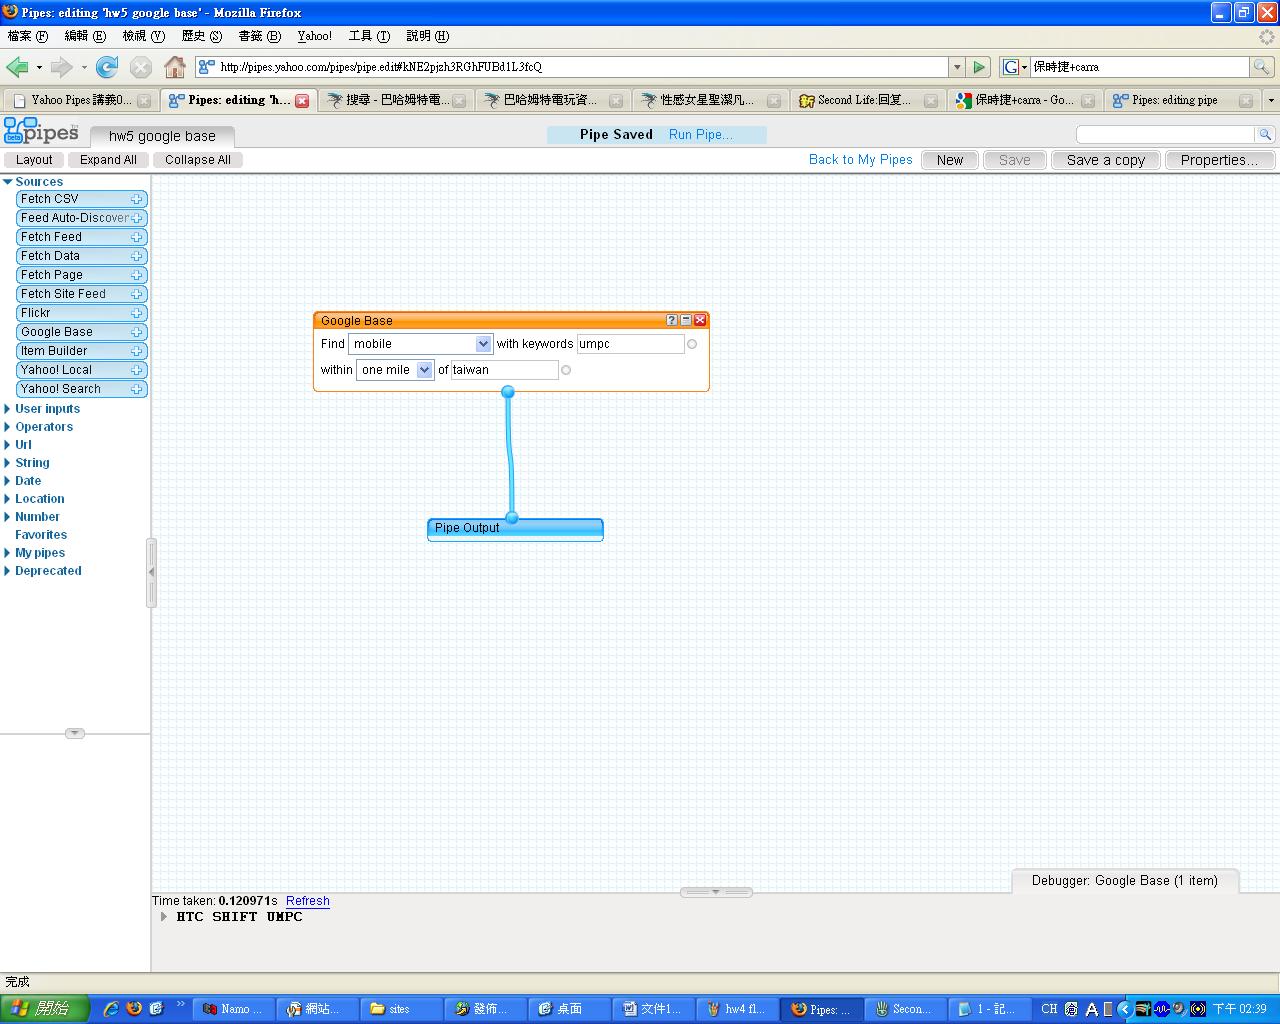The image size is (1280, 1024).
Task: Click the Firefox Forward arrow
Action: 62,67
